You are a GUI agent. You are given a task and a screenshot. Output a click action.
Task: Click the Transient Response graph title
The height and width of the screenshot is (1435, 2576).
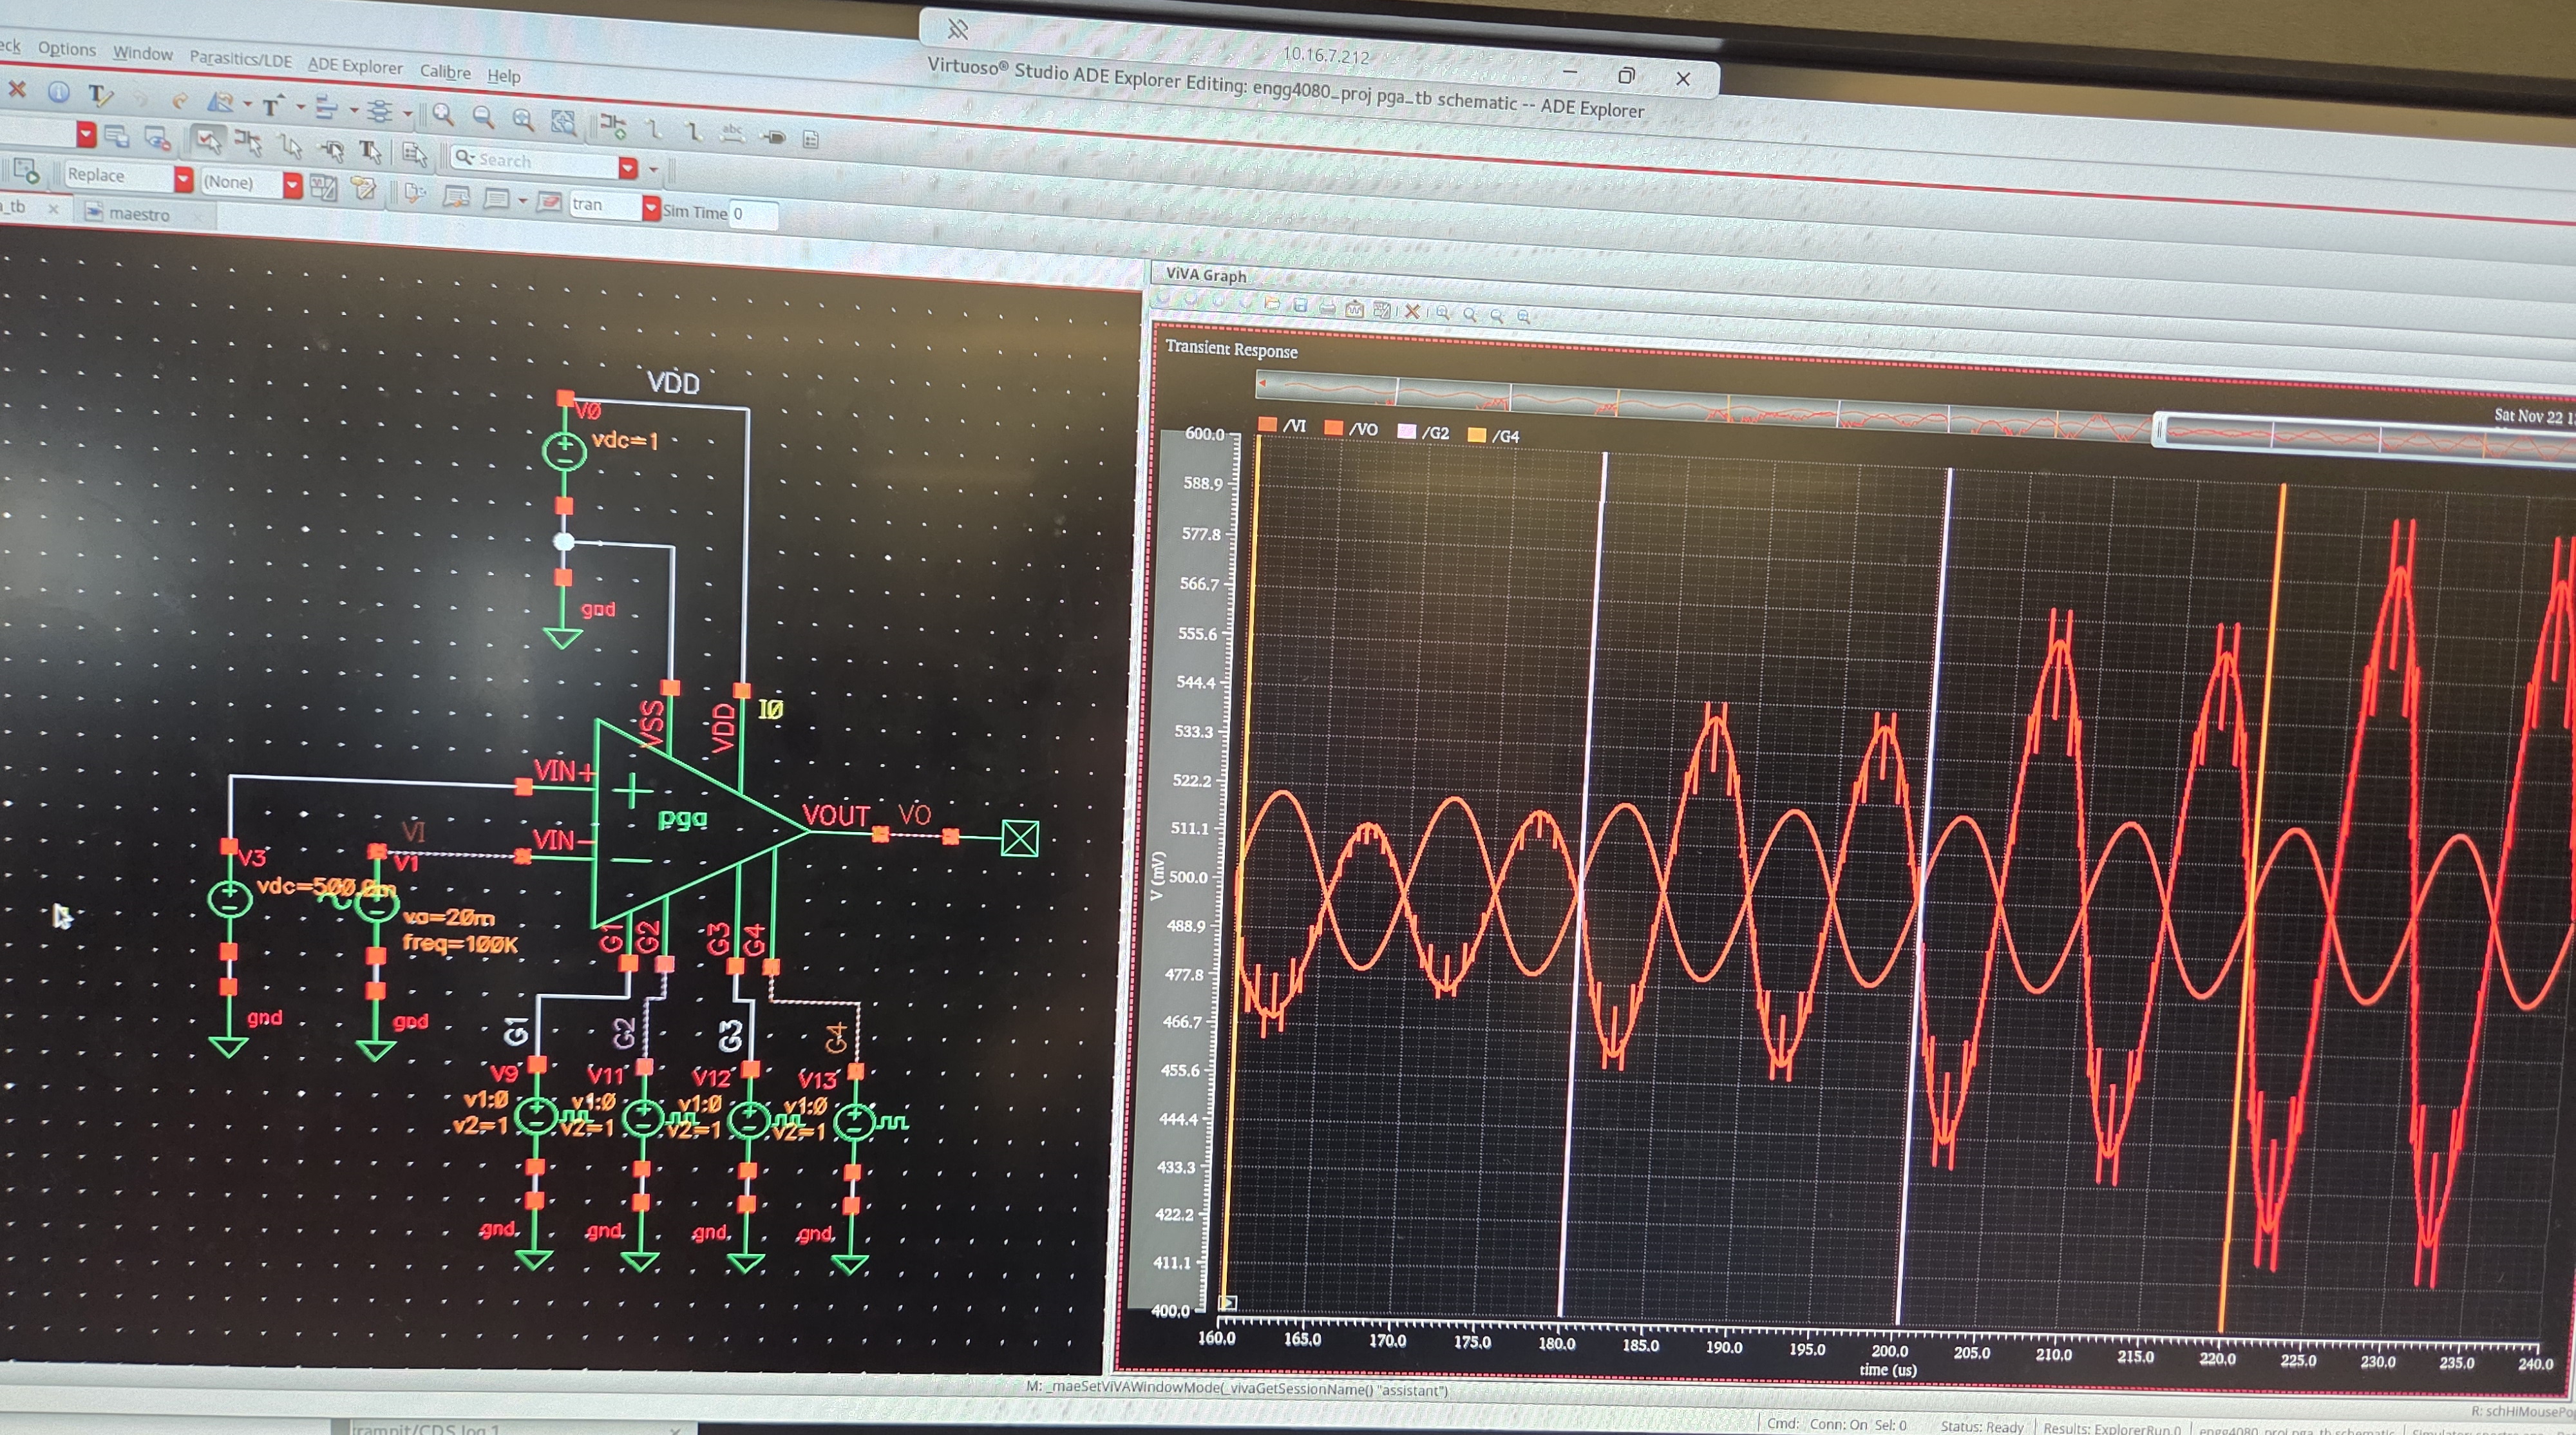pos(1231,349)
